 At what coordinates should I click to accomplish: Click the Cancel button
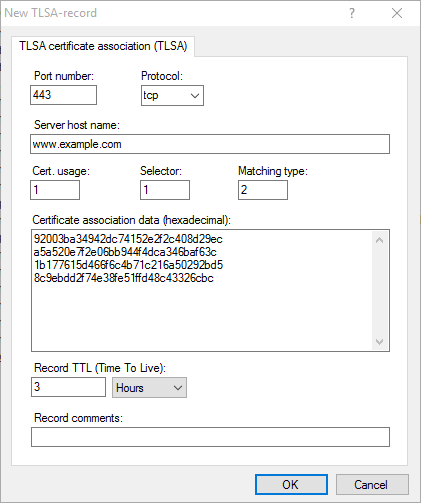(372, 485)
